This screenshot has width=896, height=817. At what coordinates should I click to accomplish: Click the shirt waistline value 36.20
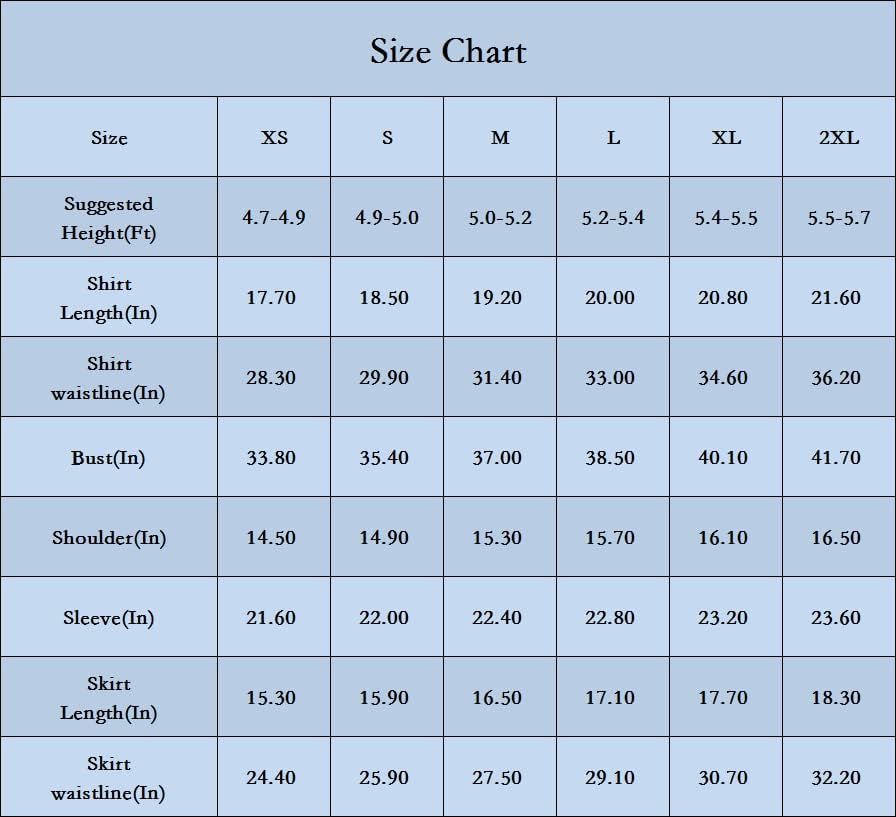[836, 378]
